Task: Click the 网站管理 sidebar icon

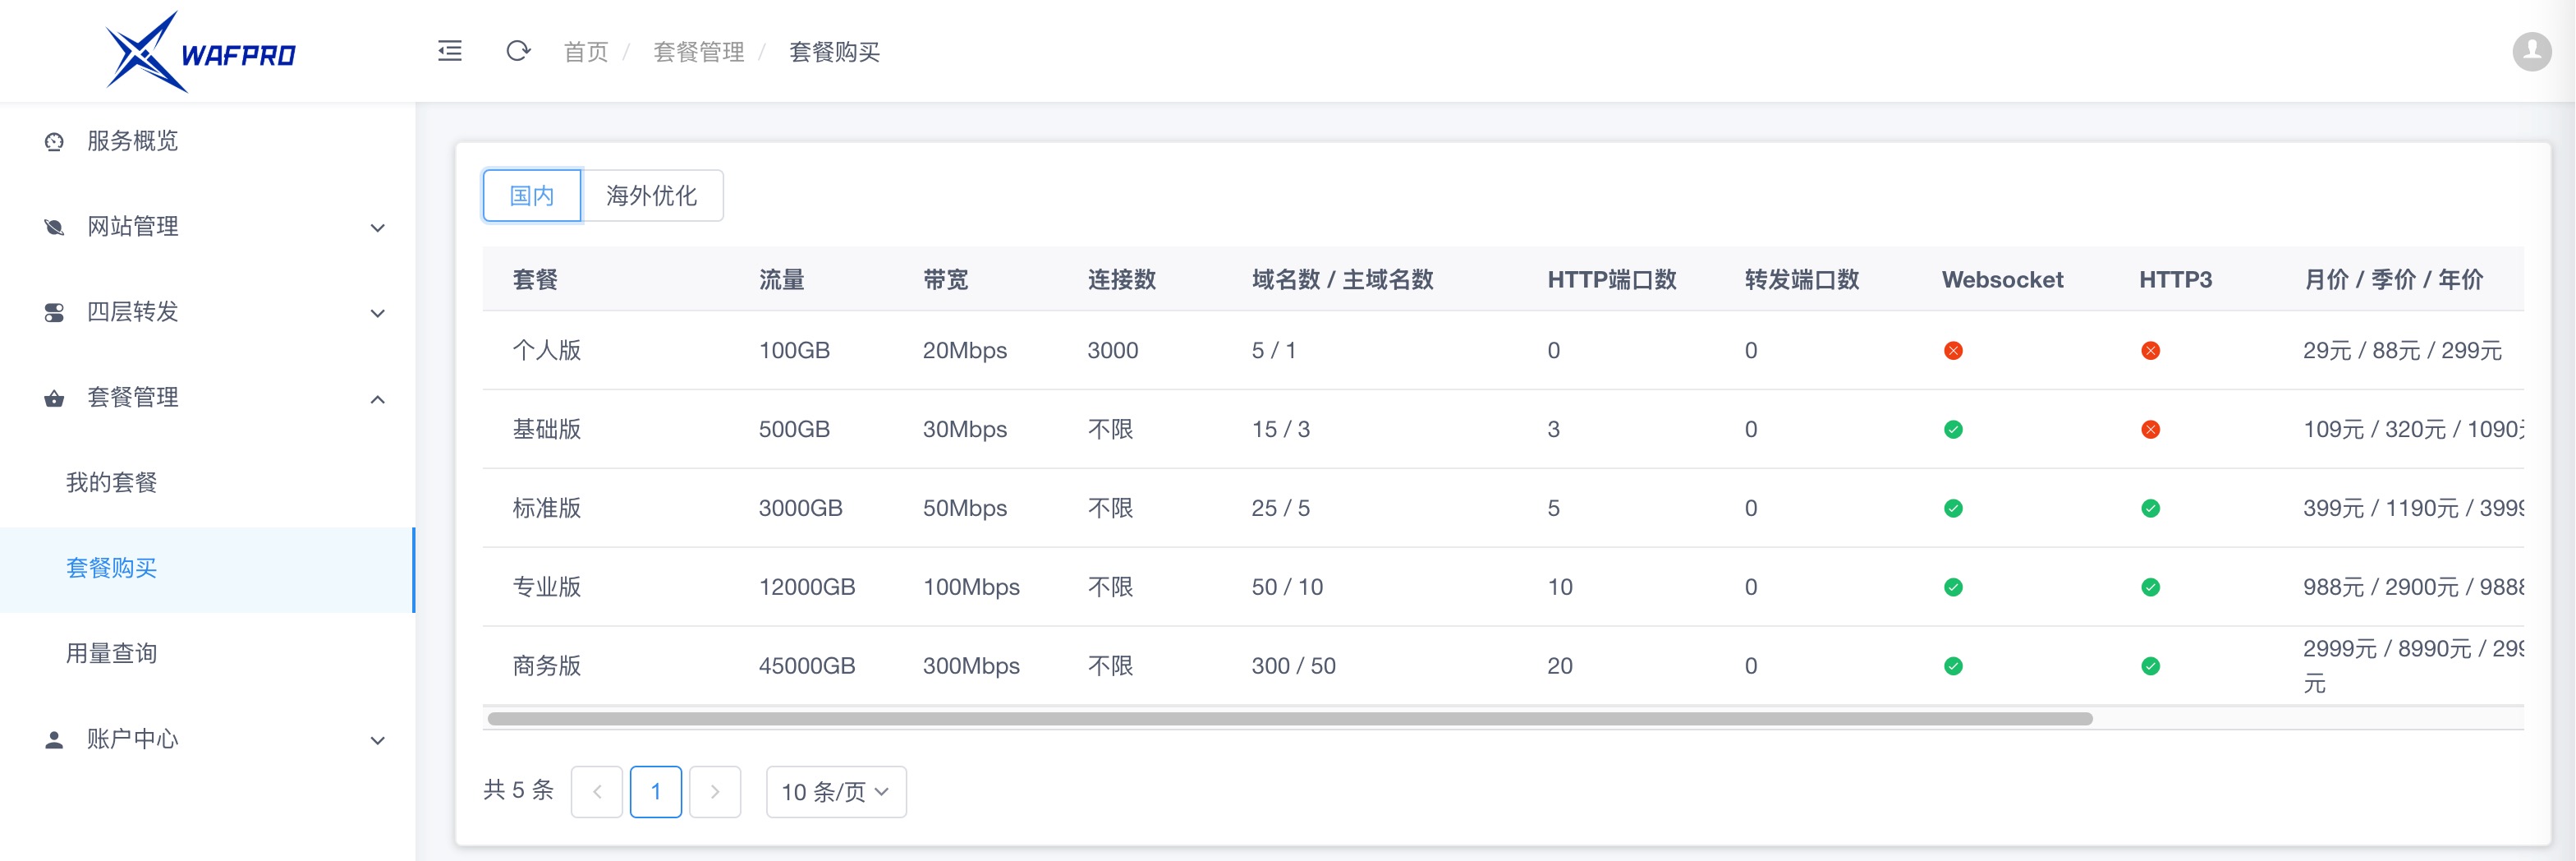Action: 54,227
